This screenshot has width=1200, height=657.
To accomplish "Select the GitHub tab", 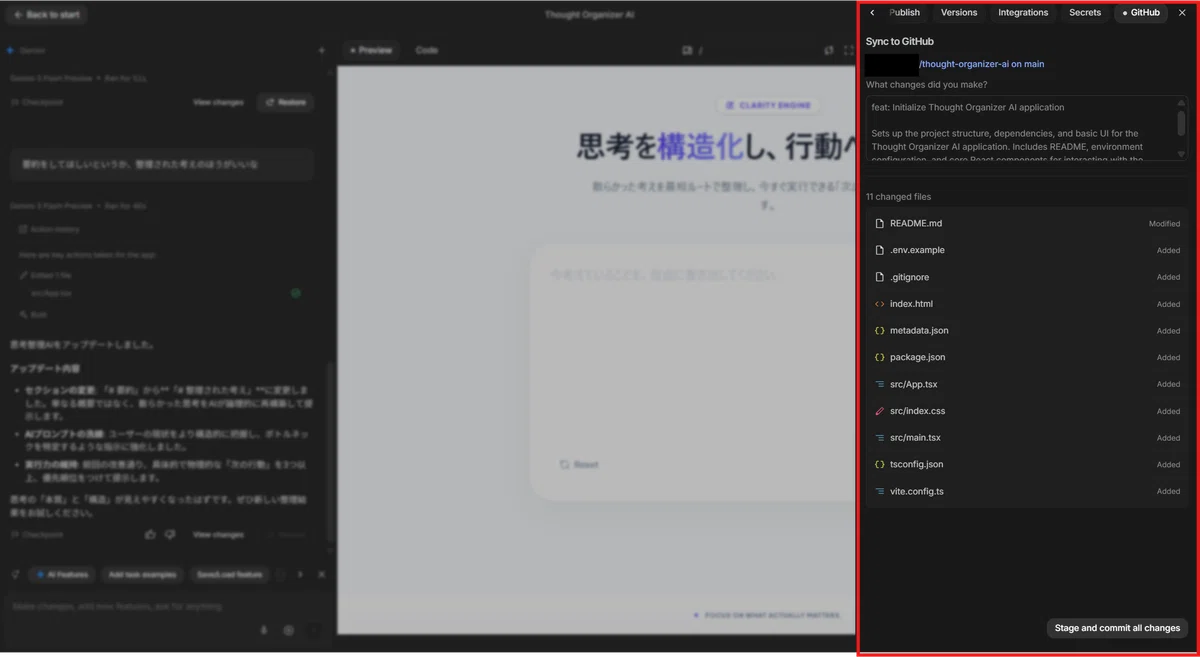I will (x=1141, y=13).
